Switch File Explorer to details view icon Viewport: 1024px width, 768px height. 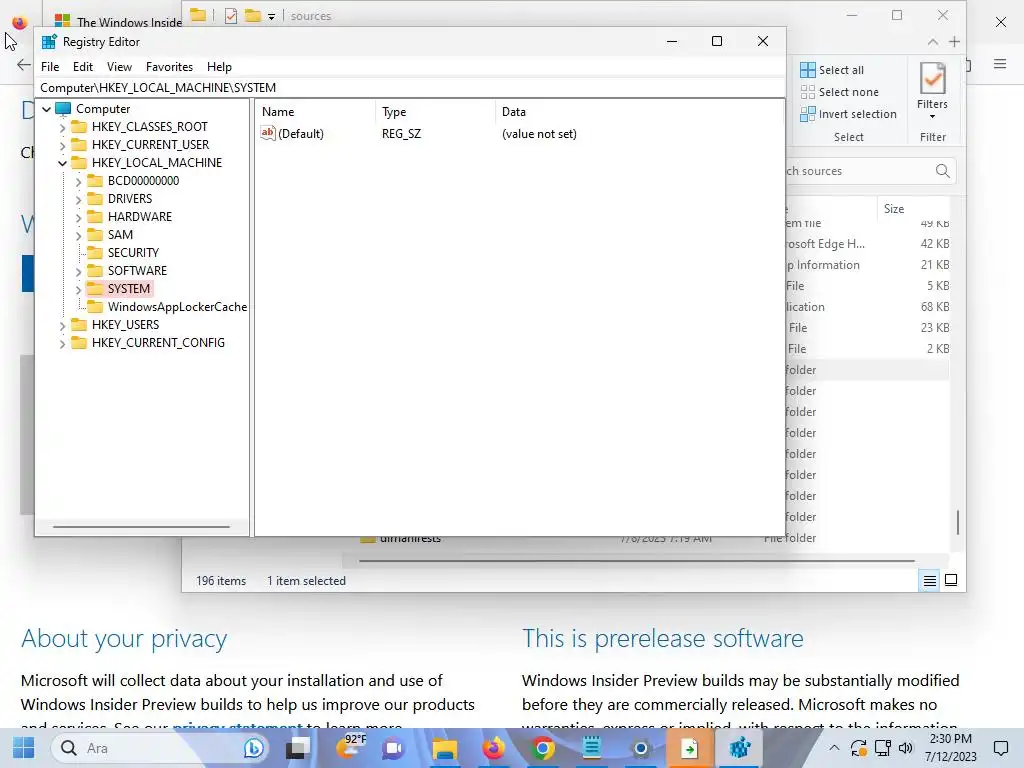(x=929, y=581)
